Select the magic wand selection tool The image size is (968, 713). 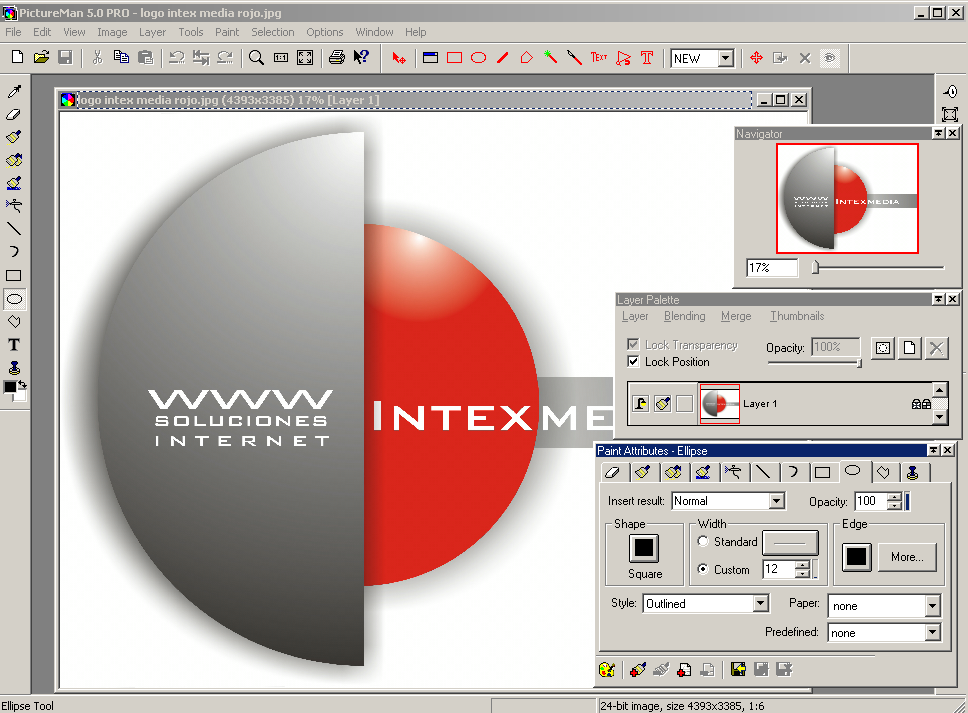tap(550, 57)
